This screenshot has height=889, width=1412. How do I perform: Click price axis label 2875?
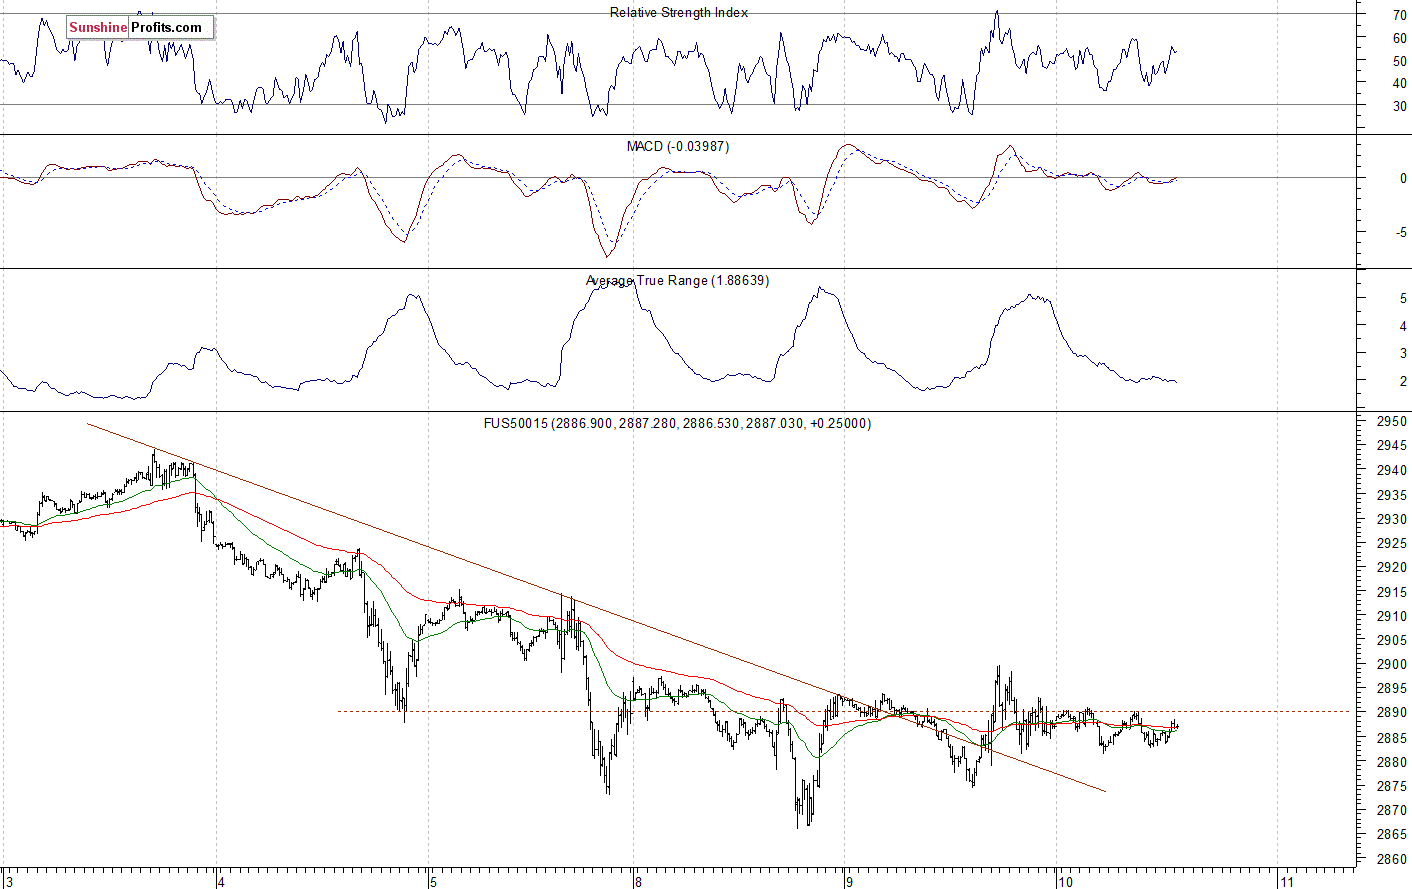(x=1392, y=786)
